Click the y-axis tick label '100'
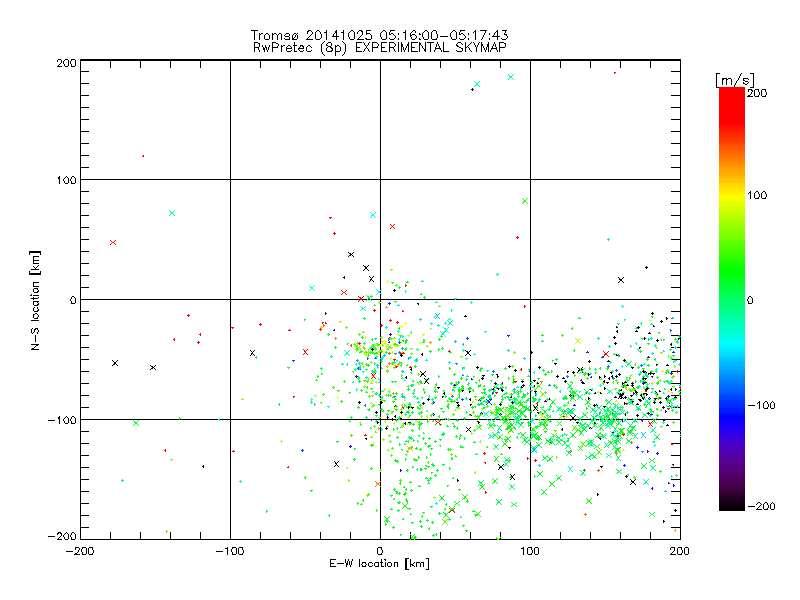 66,180
